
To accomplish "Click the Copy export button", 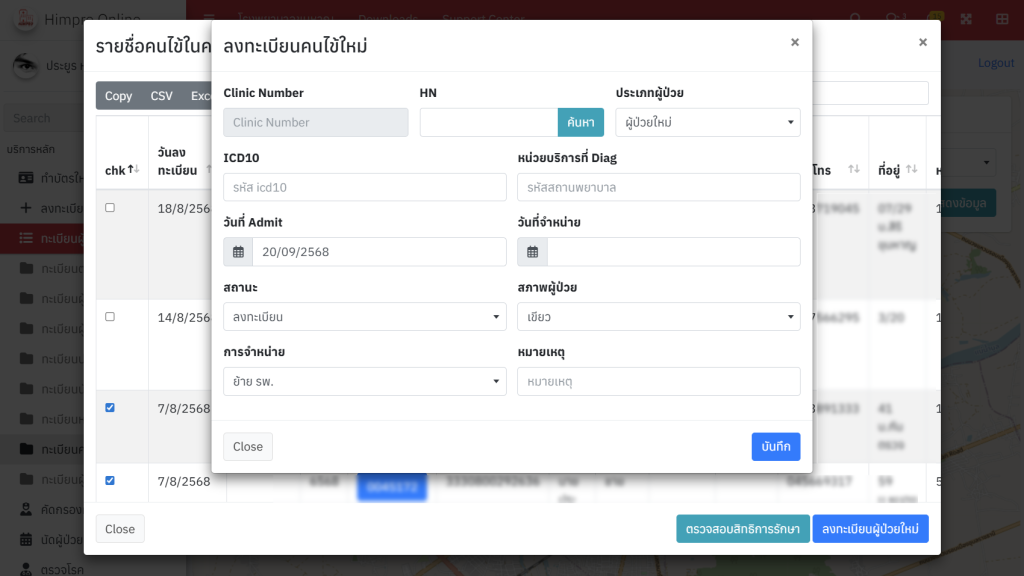I will click(x=118, y=96).
